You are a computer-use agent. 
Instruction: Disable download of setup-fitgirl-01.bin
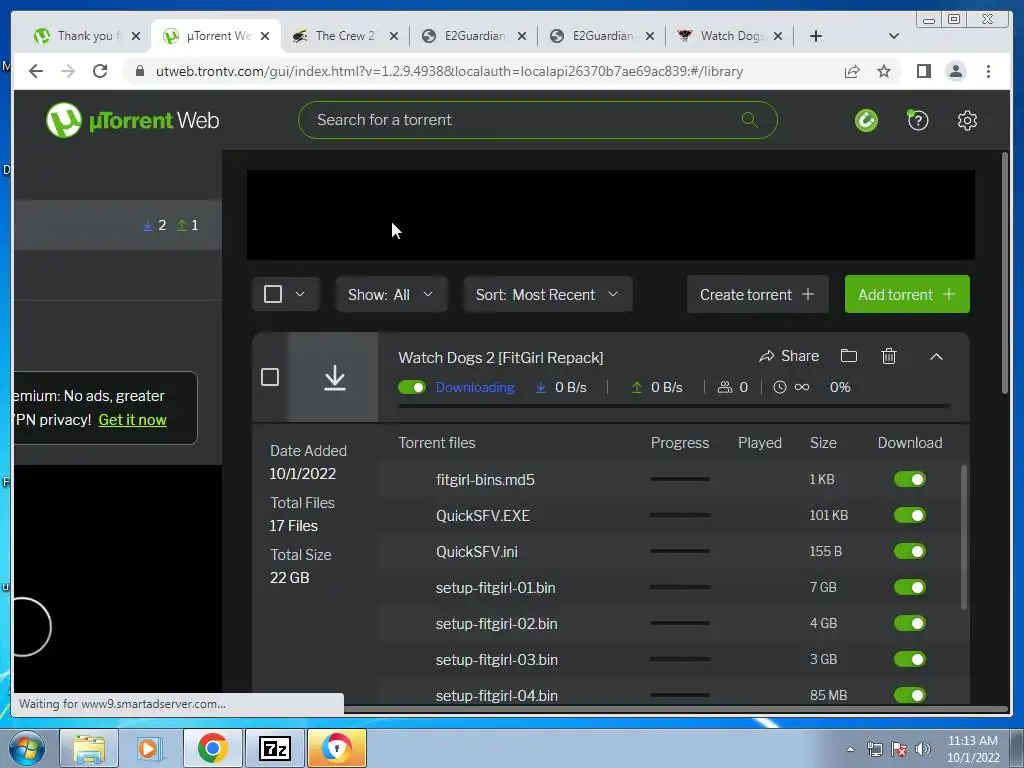click(910, 587)
